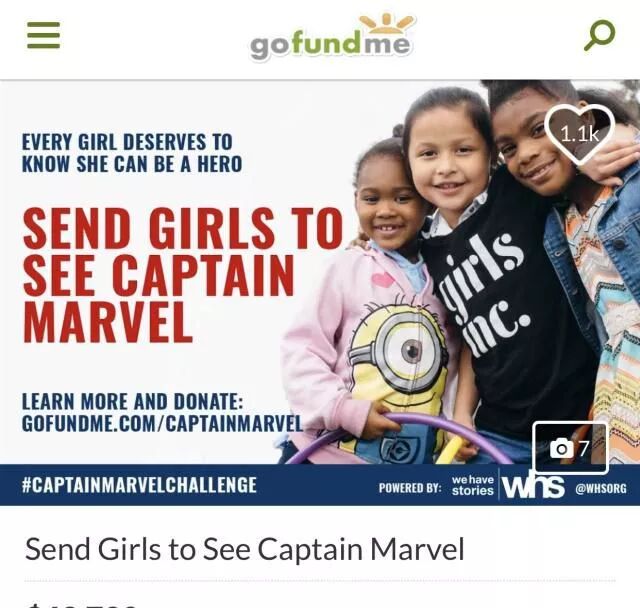The height and width of the screenshot is (608, 640).
Task: Click the 'LEARN MORE AND DONATE:' text
Action: pos(132,401)
